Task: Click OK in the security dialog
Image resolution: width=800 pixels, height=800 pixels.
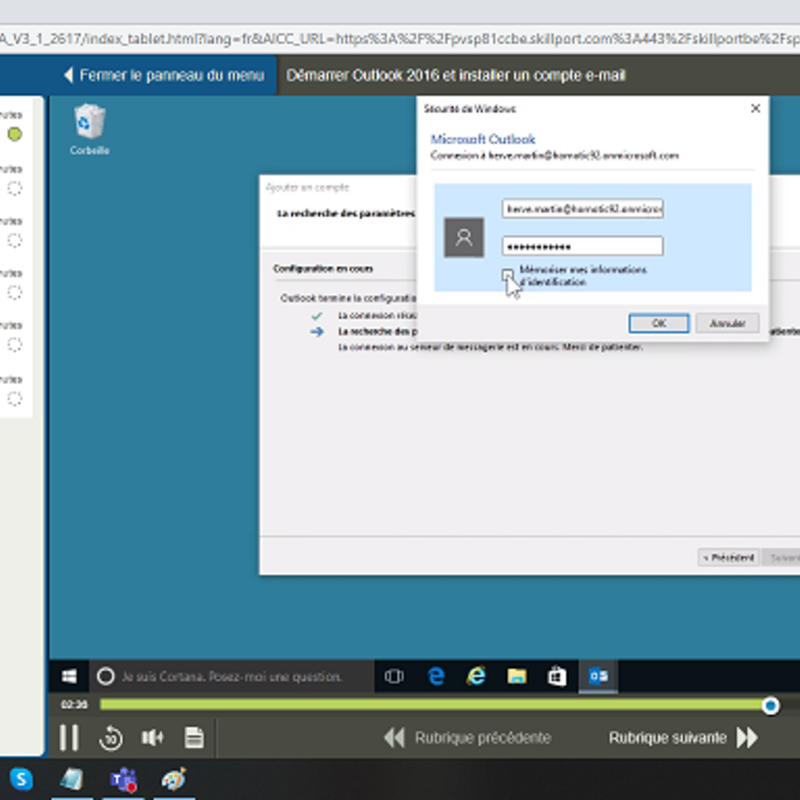Action: coord(659,323)
